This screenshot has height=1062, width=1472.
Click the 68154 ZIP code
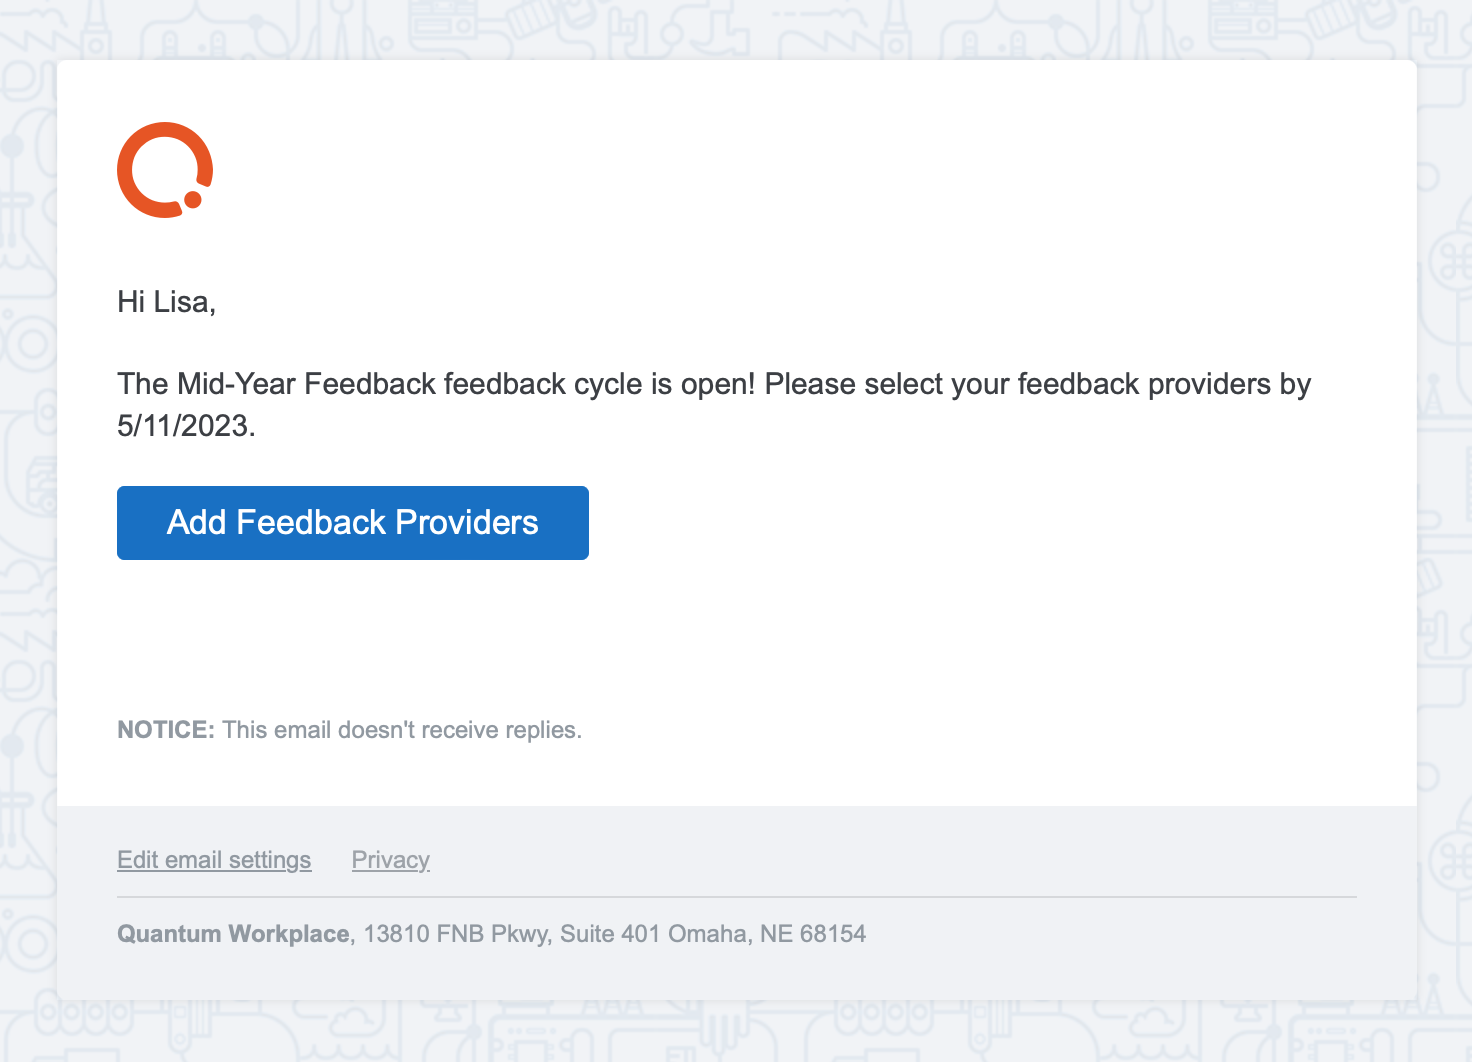click(x=833, y=934)
